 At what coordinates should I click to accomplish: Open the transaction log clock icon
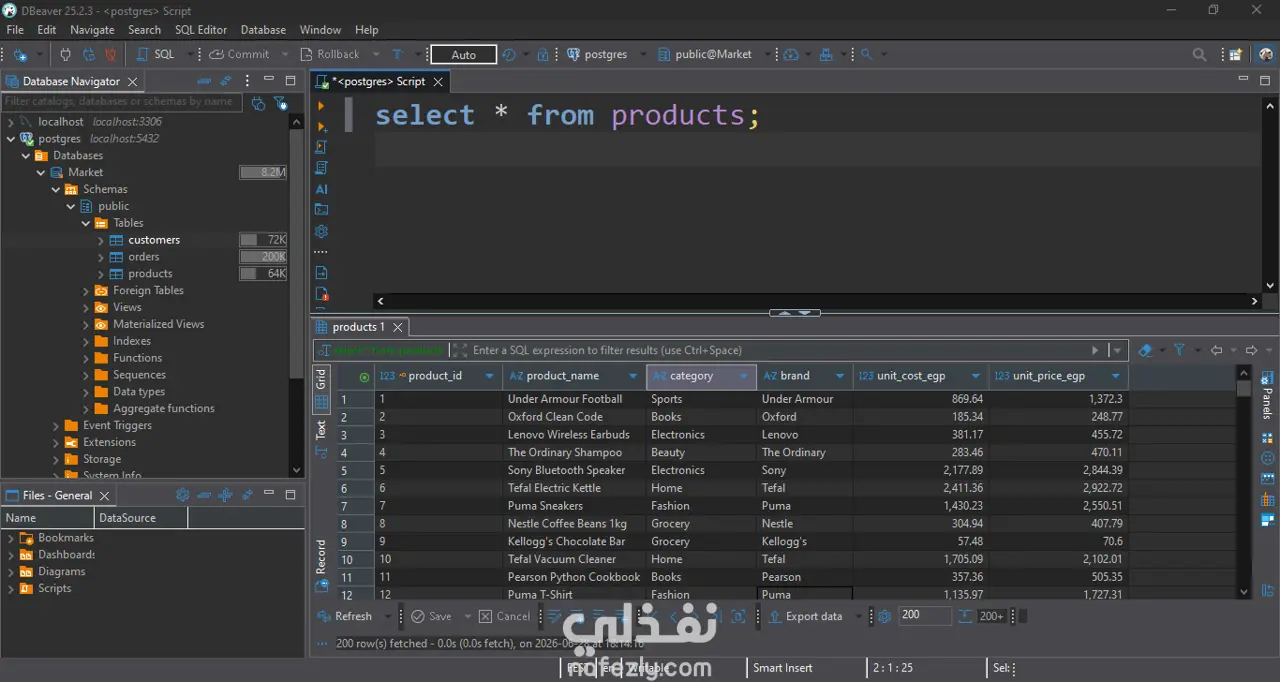pos(509,54)
